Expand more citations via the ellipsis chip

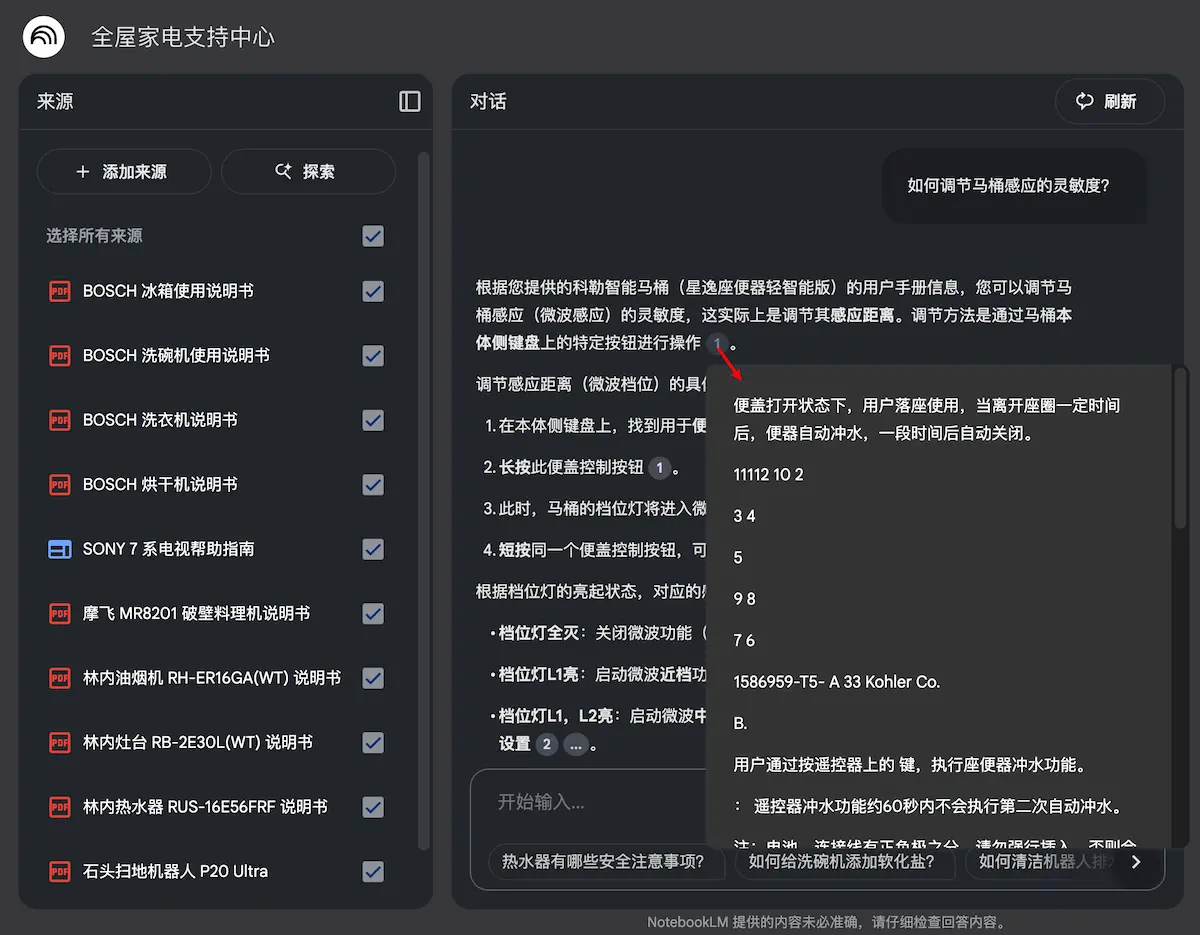coord(576,744)
